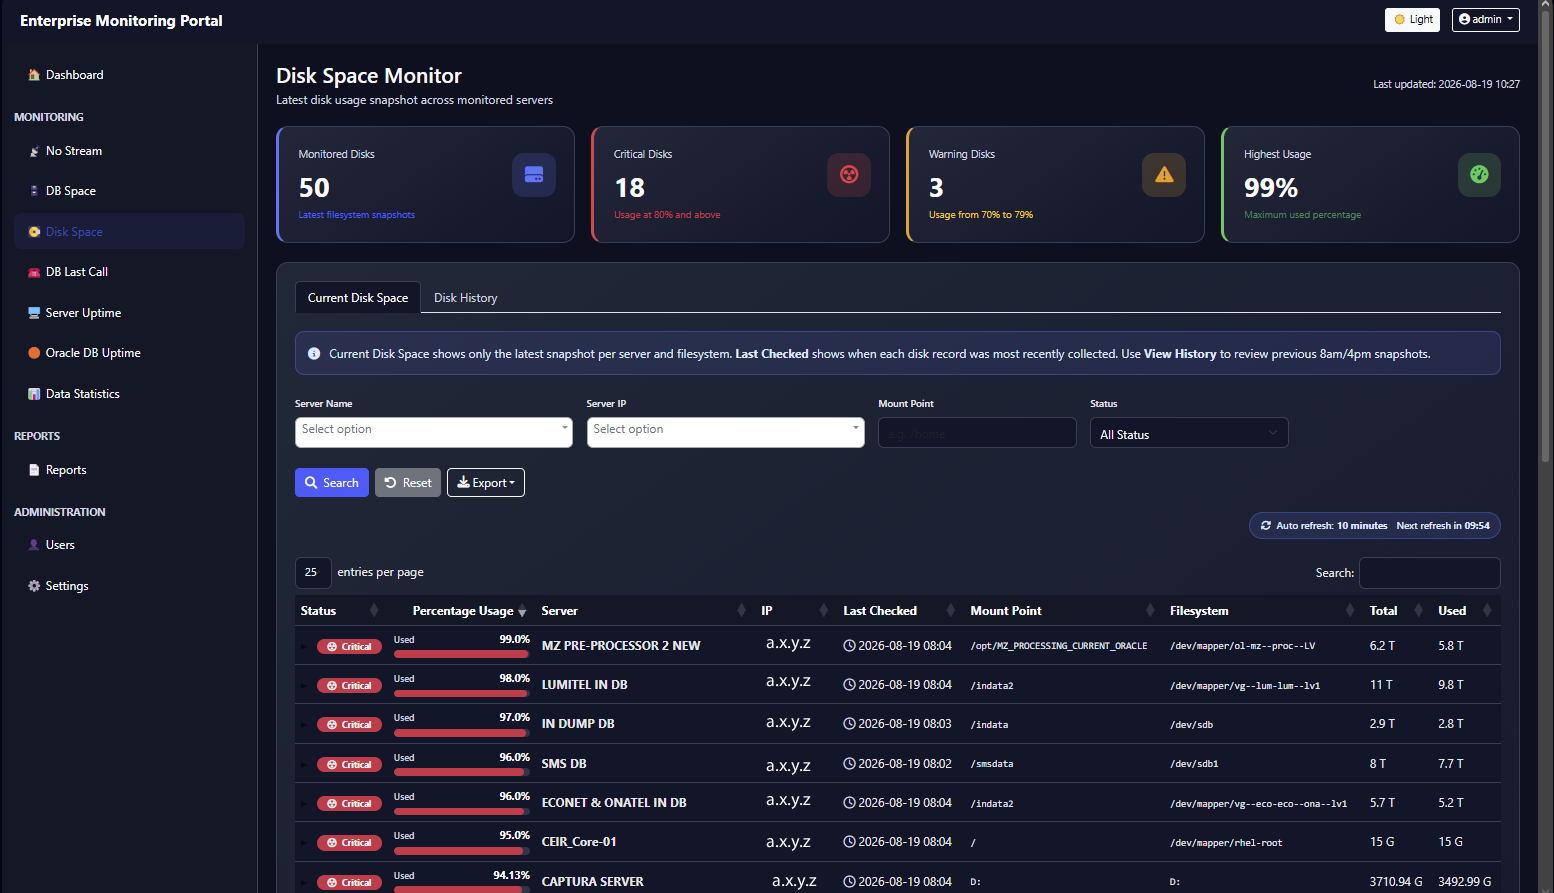
Task: Click the 97.0% usage bar of IN DUMP DB
Action: pos(461,733)
